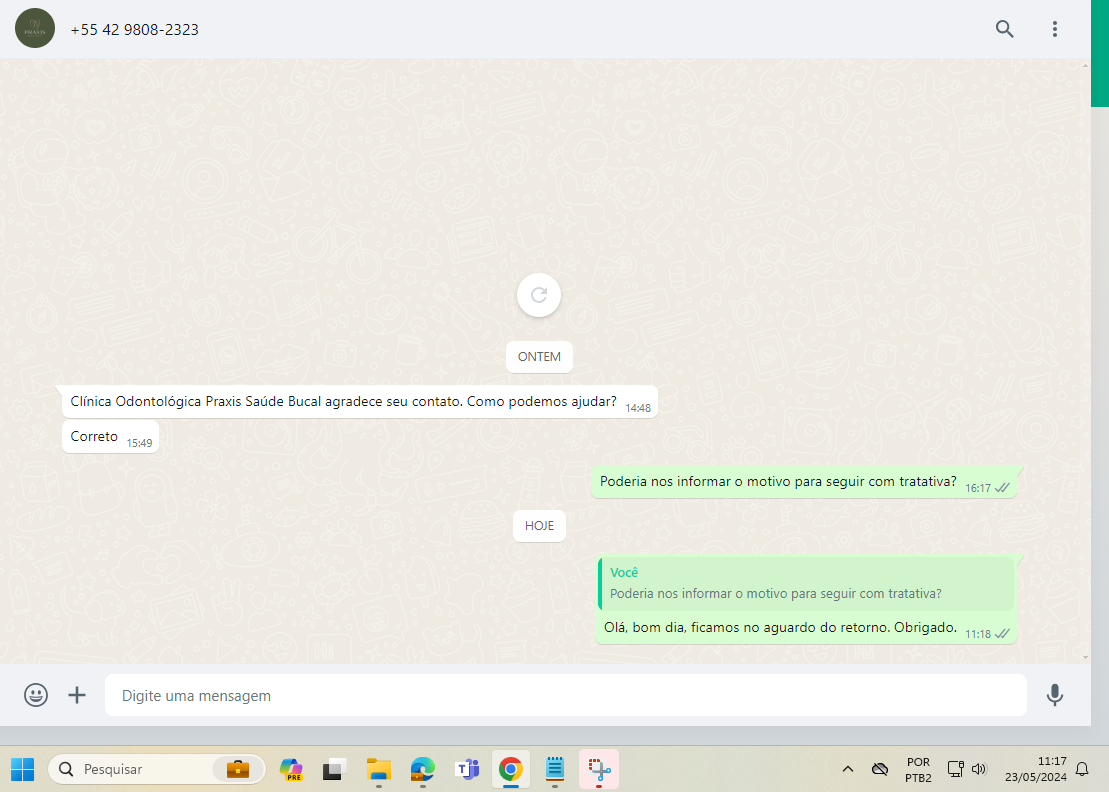Open File Explorer from the taskbar
Image resolution: width=1109 pixels, height=792 pixels.
pos(379,769)
